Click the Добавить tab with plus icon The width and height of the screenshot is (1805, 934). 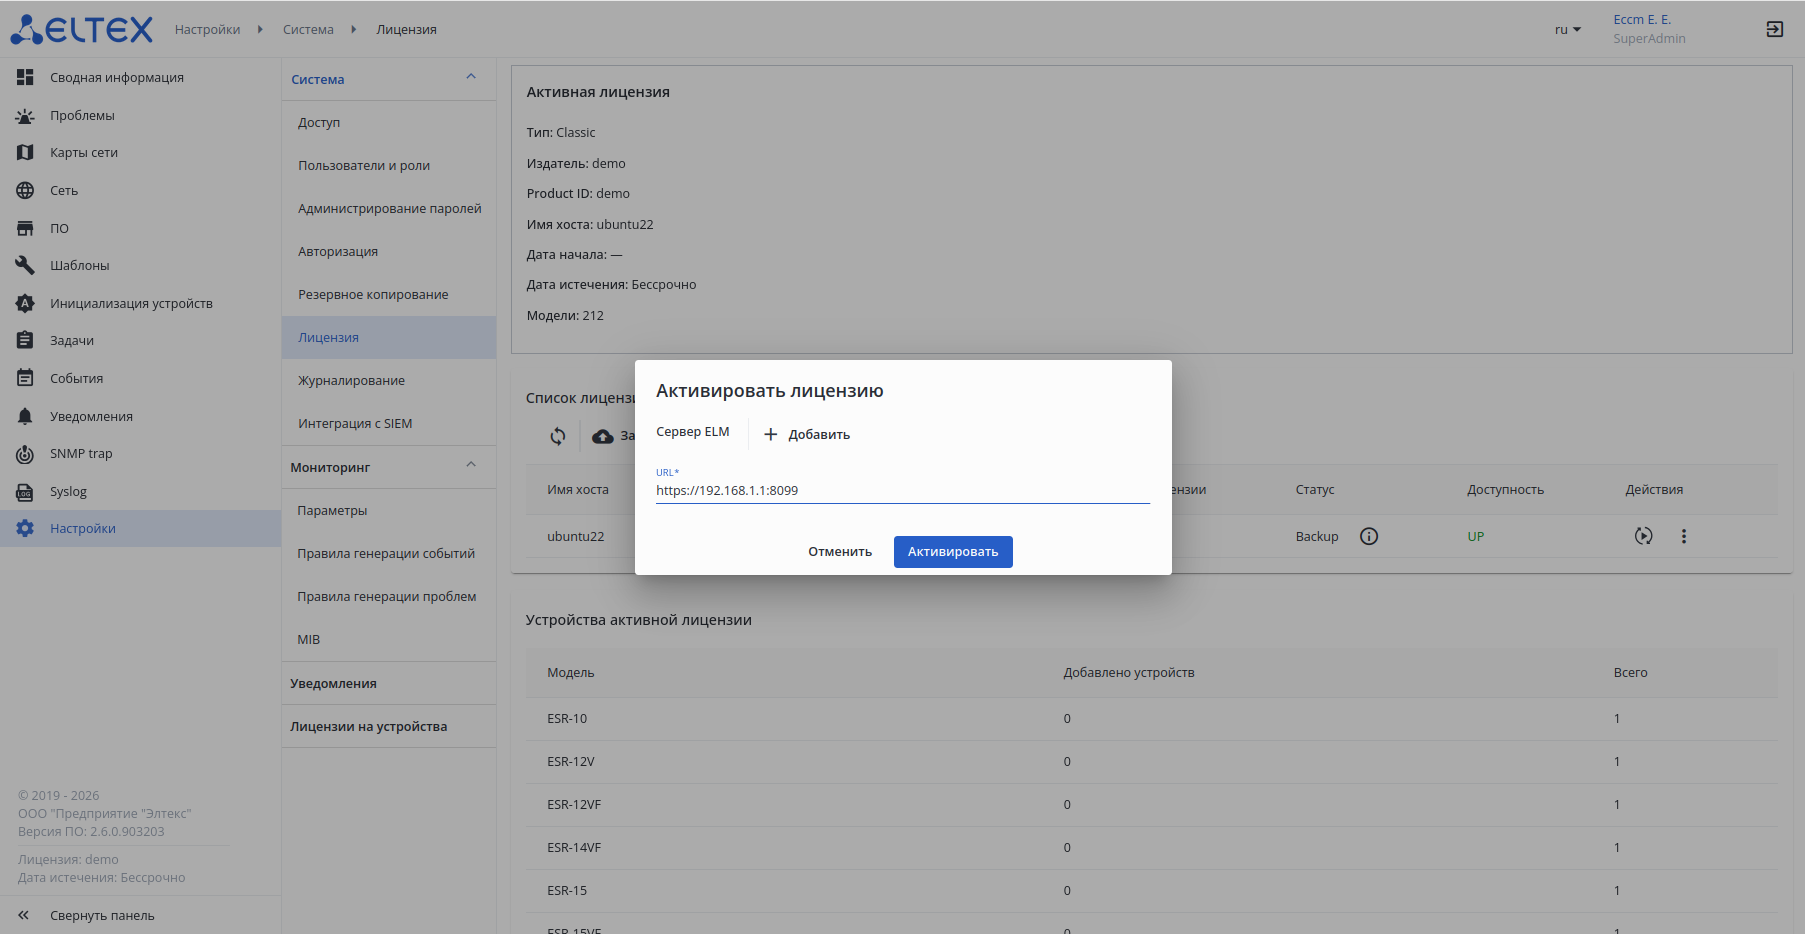click(x=807, y=435)
